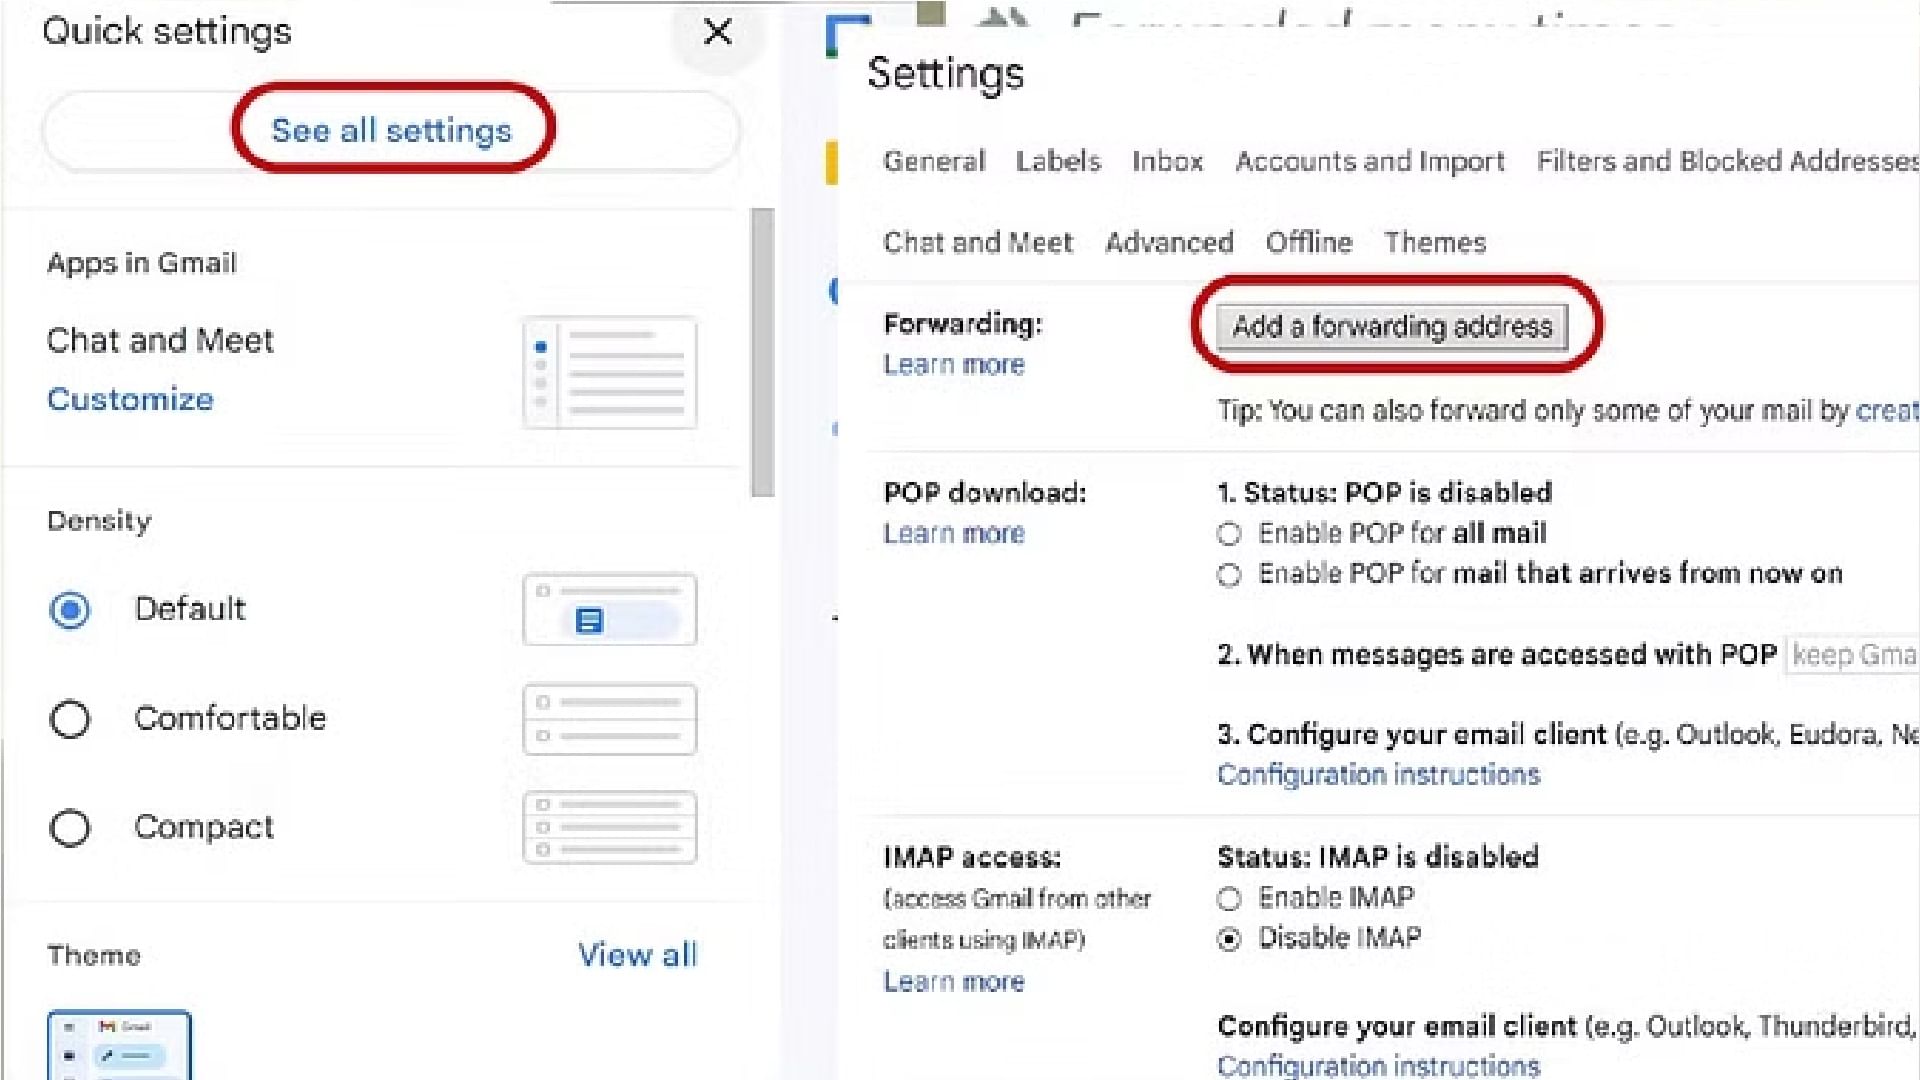This screenshot has height=1080, width=1920.
Task: Select Disable IMAP
Action: 1228,939
